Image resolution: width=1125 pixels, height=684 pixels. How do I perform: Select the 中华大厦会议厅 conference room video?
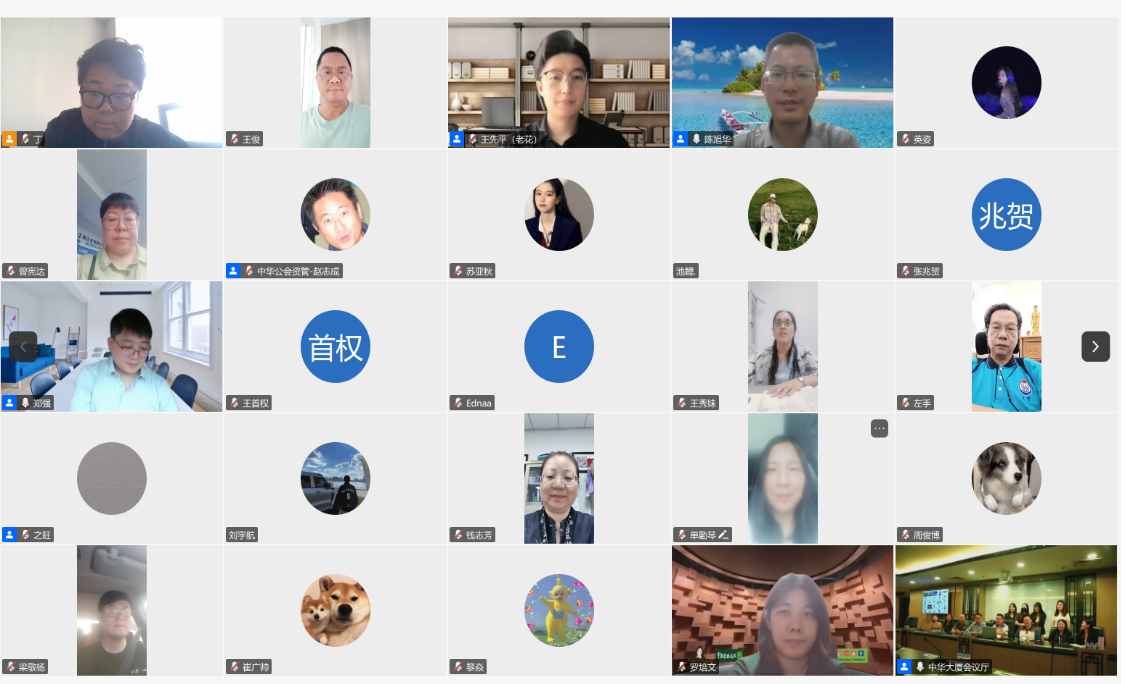(1006, 610)
